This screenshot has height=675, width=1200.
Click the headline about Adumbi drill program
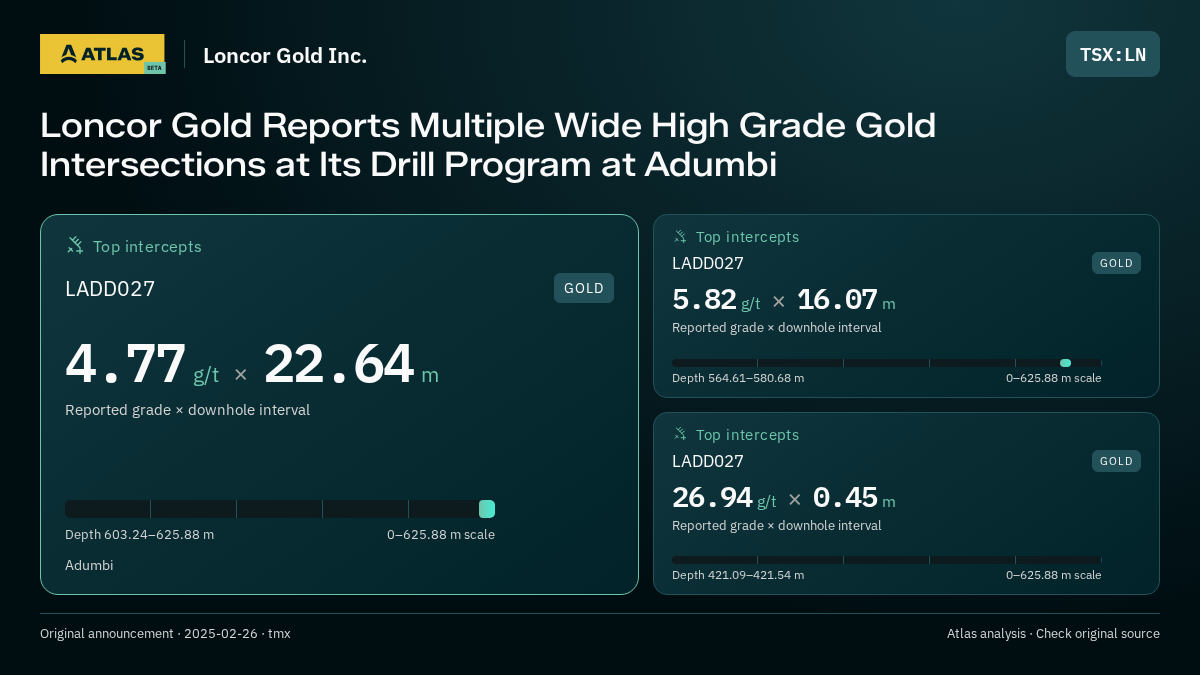click(488, 144)
